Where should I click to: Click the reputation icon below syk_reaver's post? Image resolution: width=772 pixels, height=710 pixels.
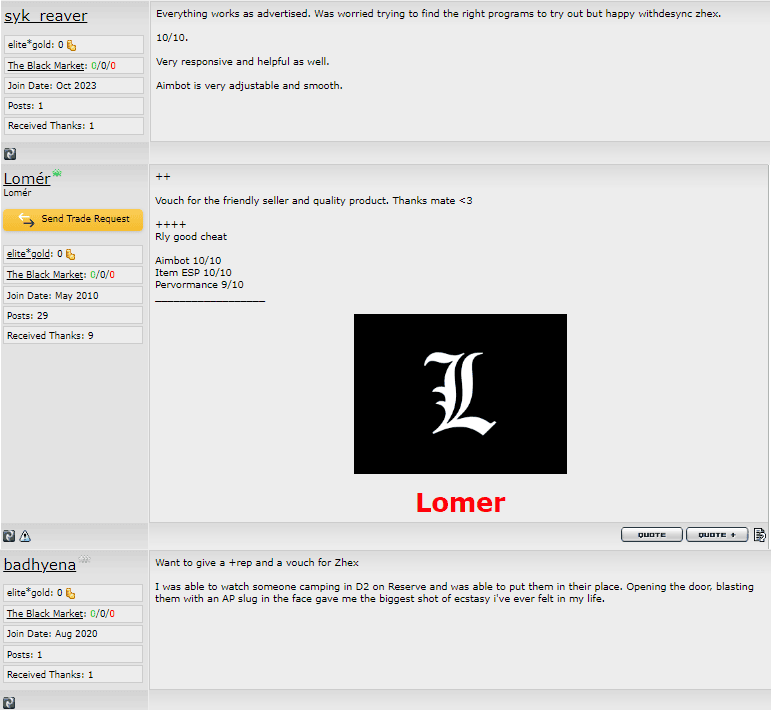click(x=10, y=154)
